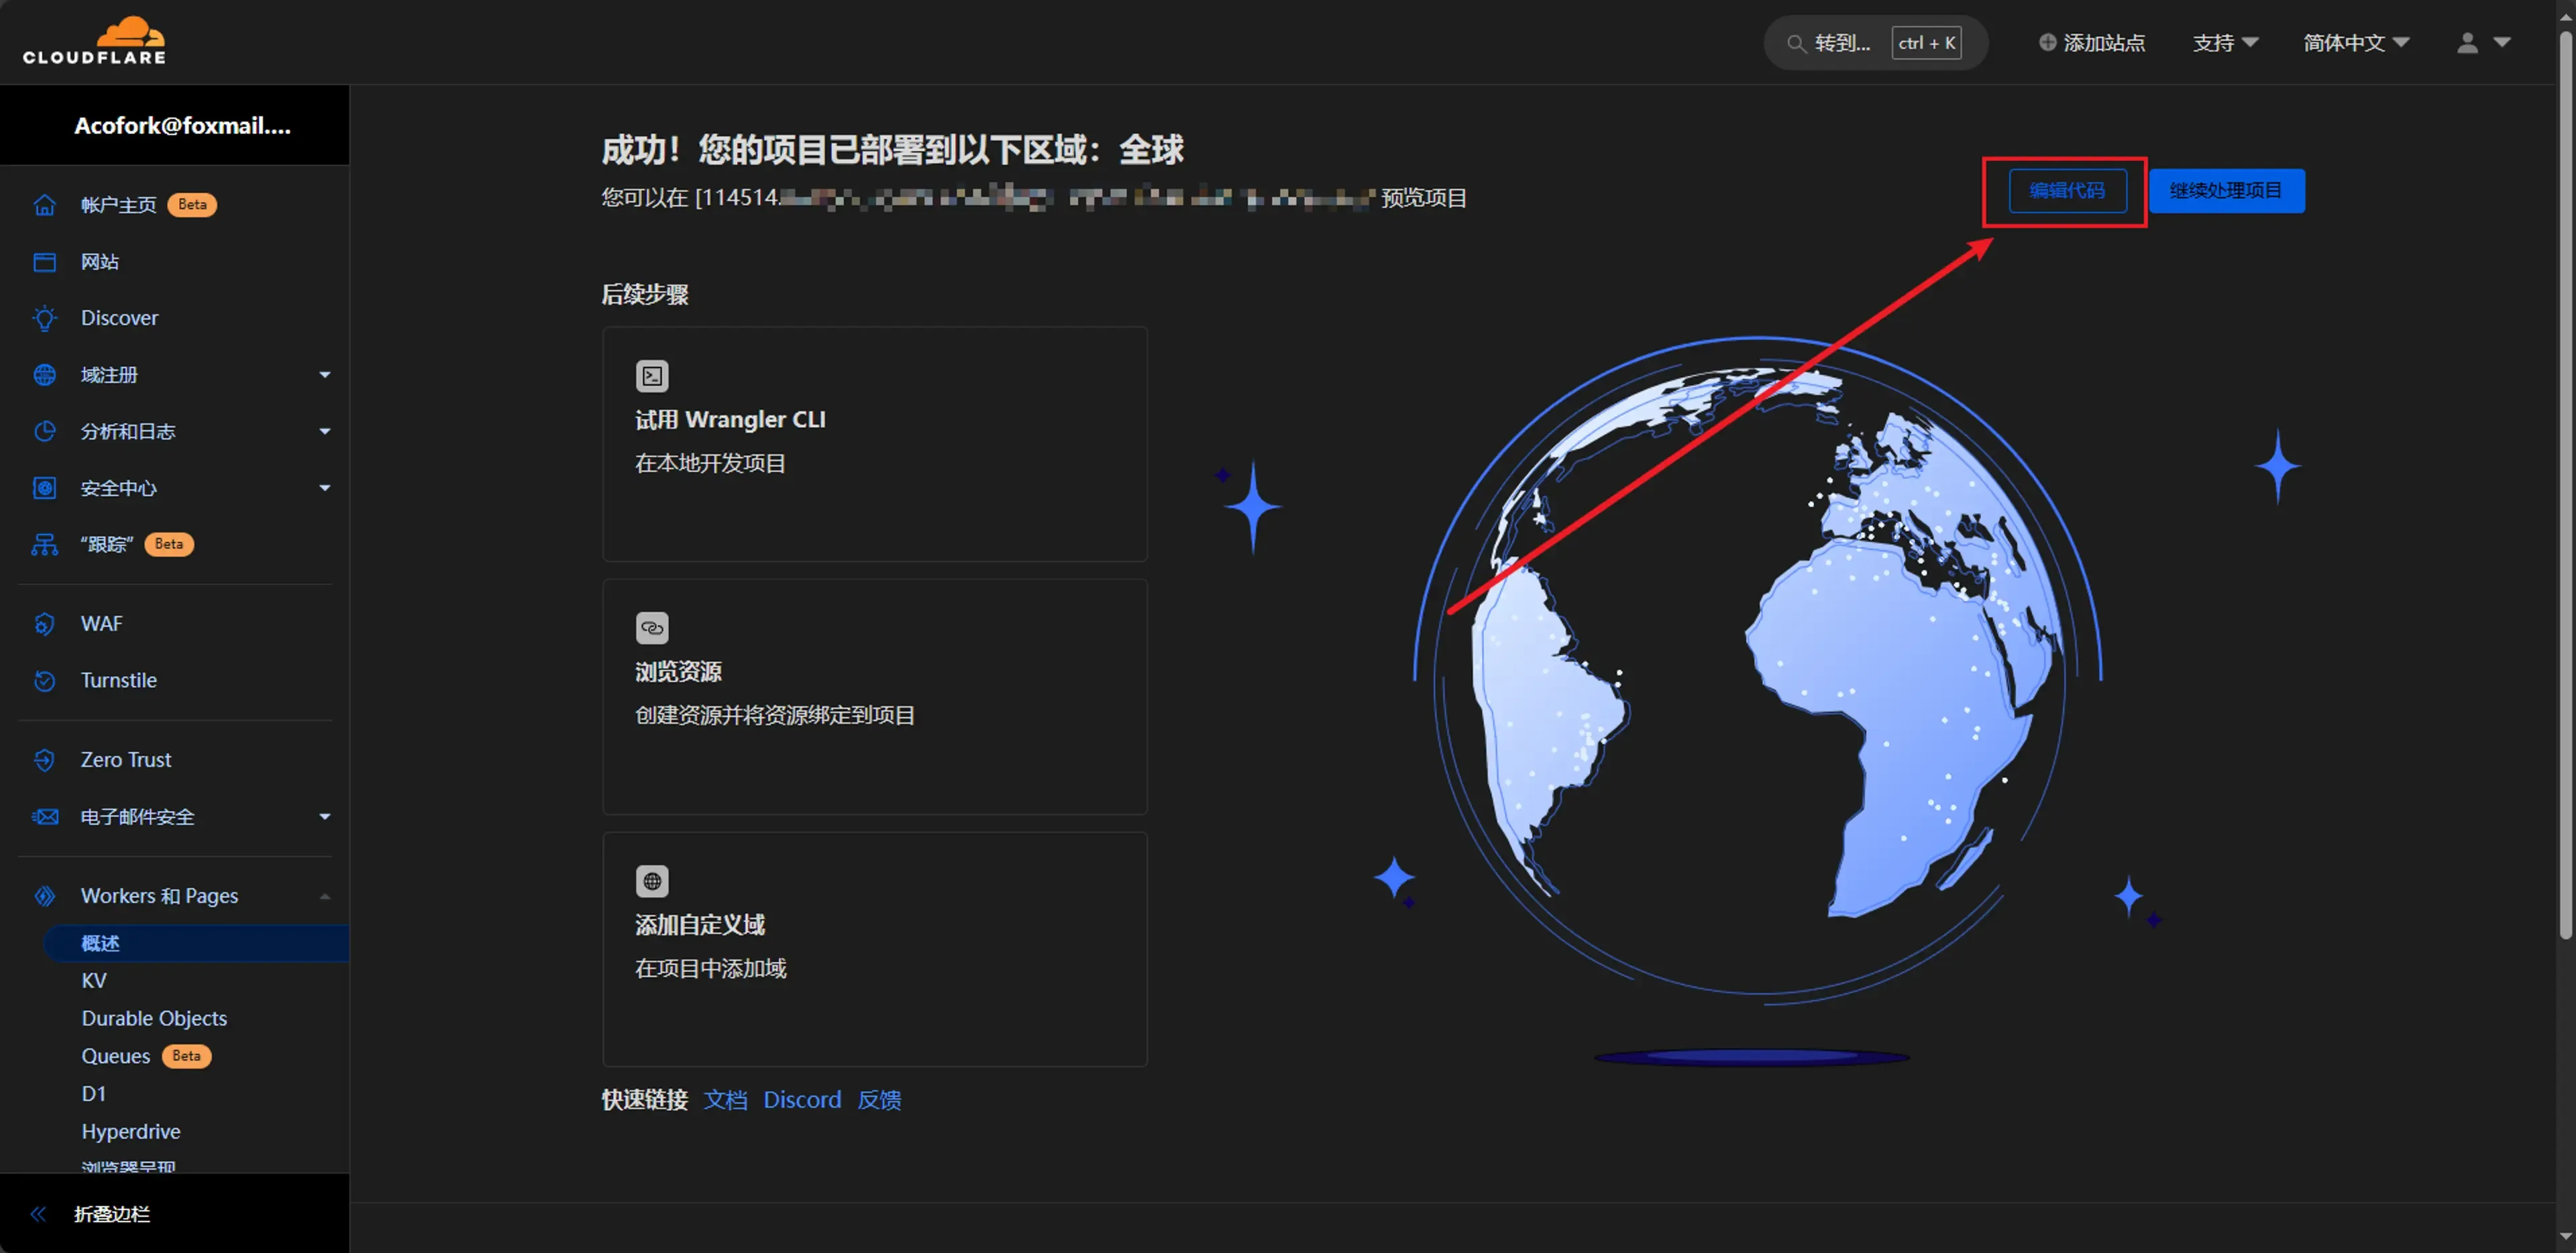2576x1253 pixels.
Task: Click the Cloudflare logo
Action: [95, 41]
